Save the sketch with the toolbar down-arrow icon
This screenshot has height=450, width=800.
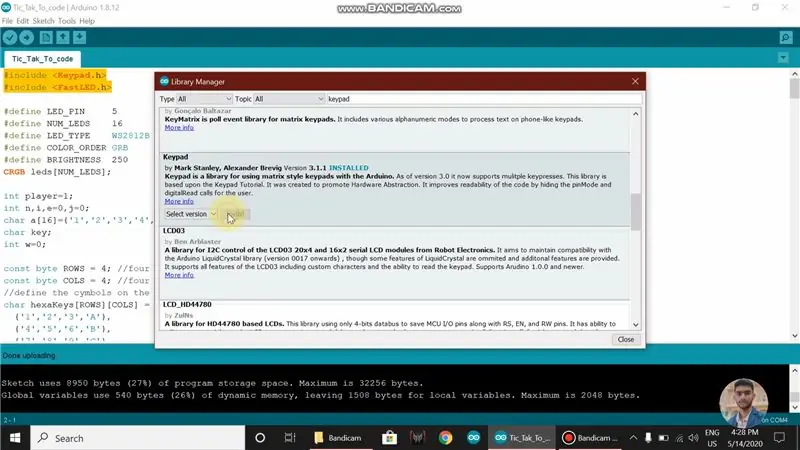pyautogui.click(x=80, y=37)
